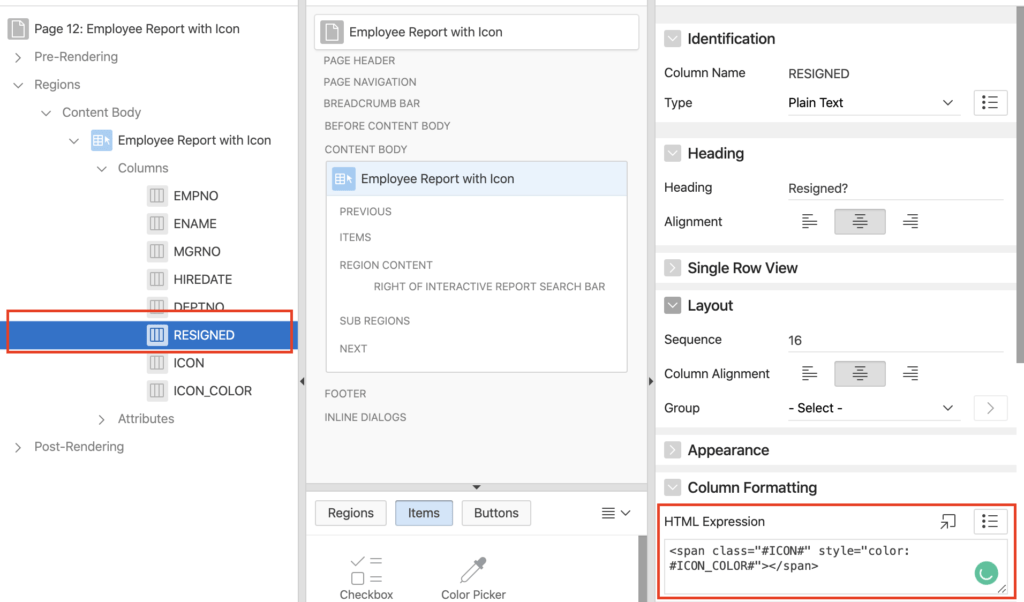Click the BREADCRUMB BAR slot label
Screen dimensions: 1024x602
372,104
